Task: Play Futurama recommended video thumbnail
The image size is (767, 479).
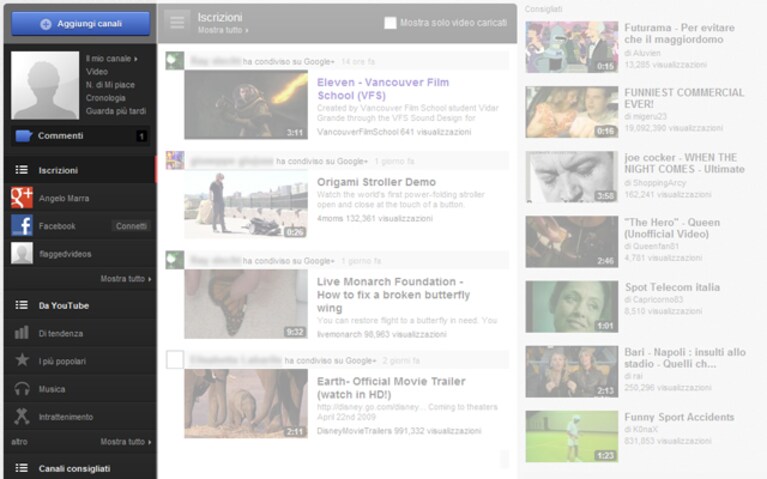Action: click(x=572, y=47)
